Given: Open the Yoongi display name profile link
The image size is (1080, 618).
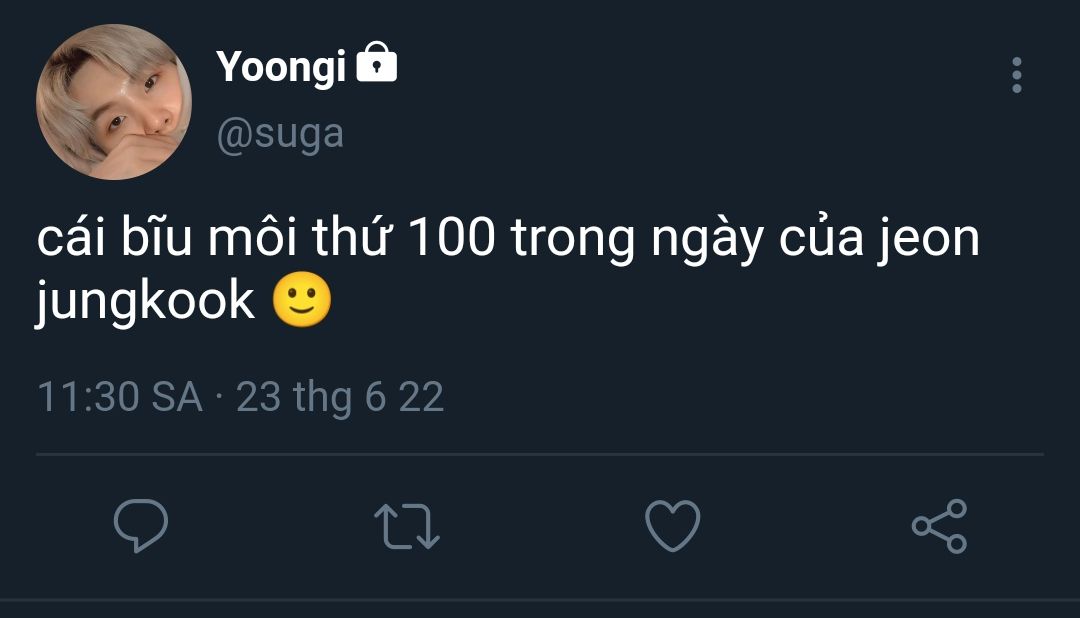Looking at the screenshot, I should click(x=280, y=68).
